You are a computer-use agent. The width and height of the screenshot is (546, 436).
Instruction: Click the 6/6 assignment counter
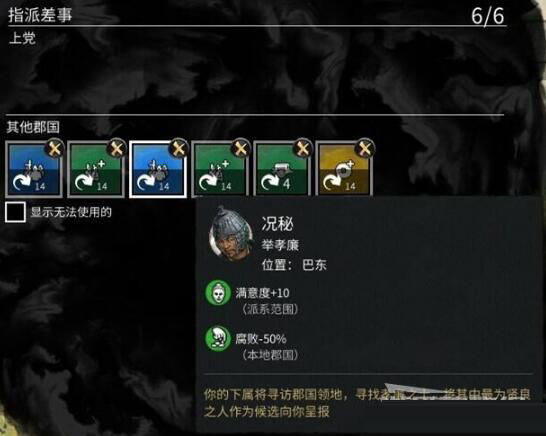tap(488, 16)
